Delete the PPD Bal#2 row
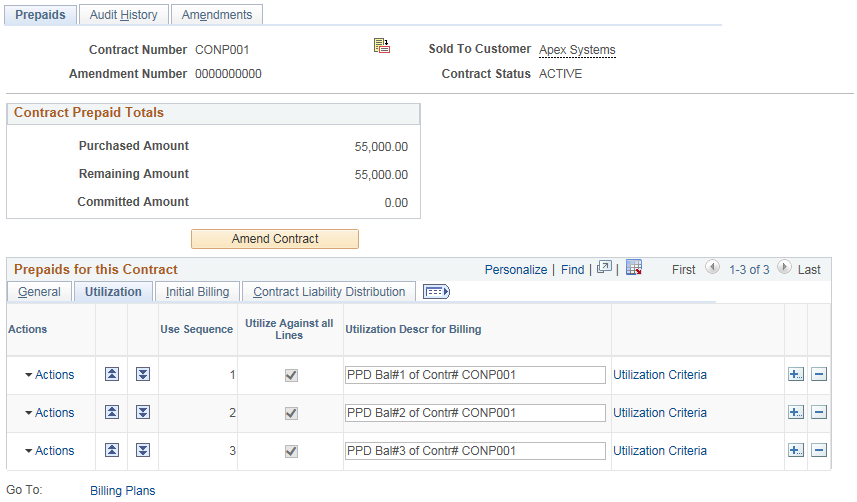 coord(819,412)
